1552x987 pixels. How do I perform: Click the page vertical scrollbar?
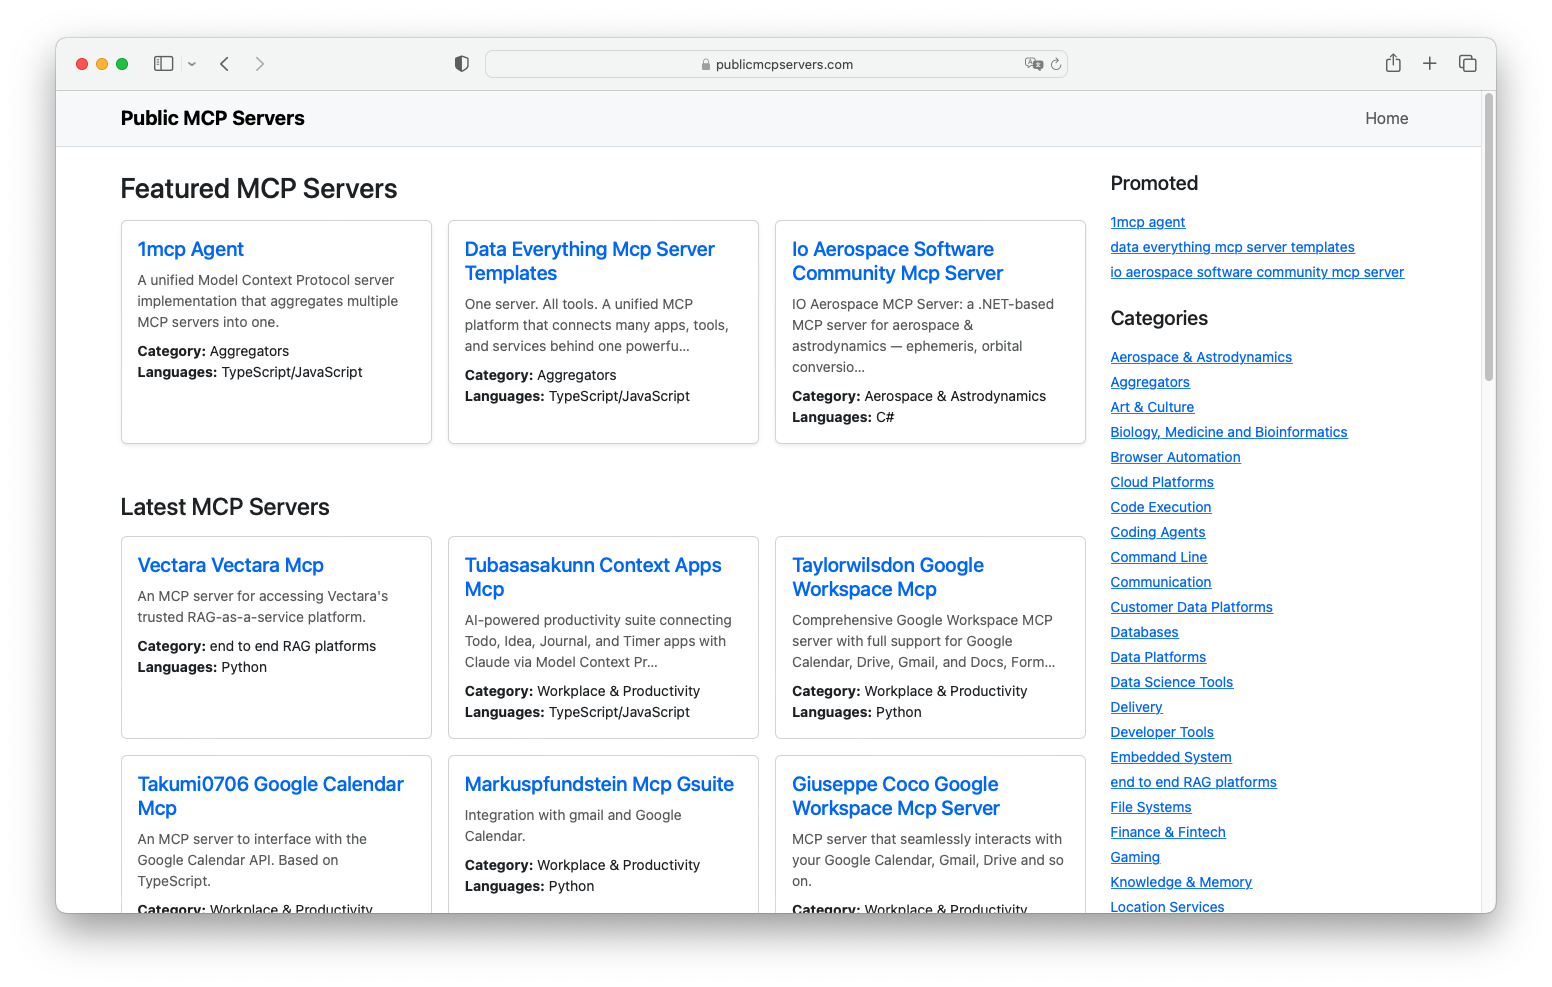(x=1489, y=238)
